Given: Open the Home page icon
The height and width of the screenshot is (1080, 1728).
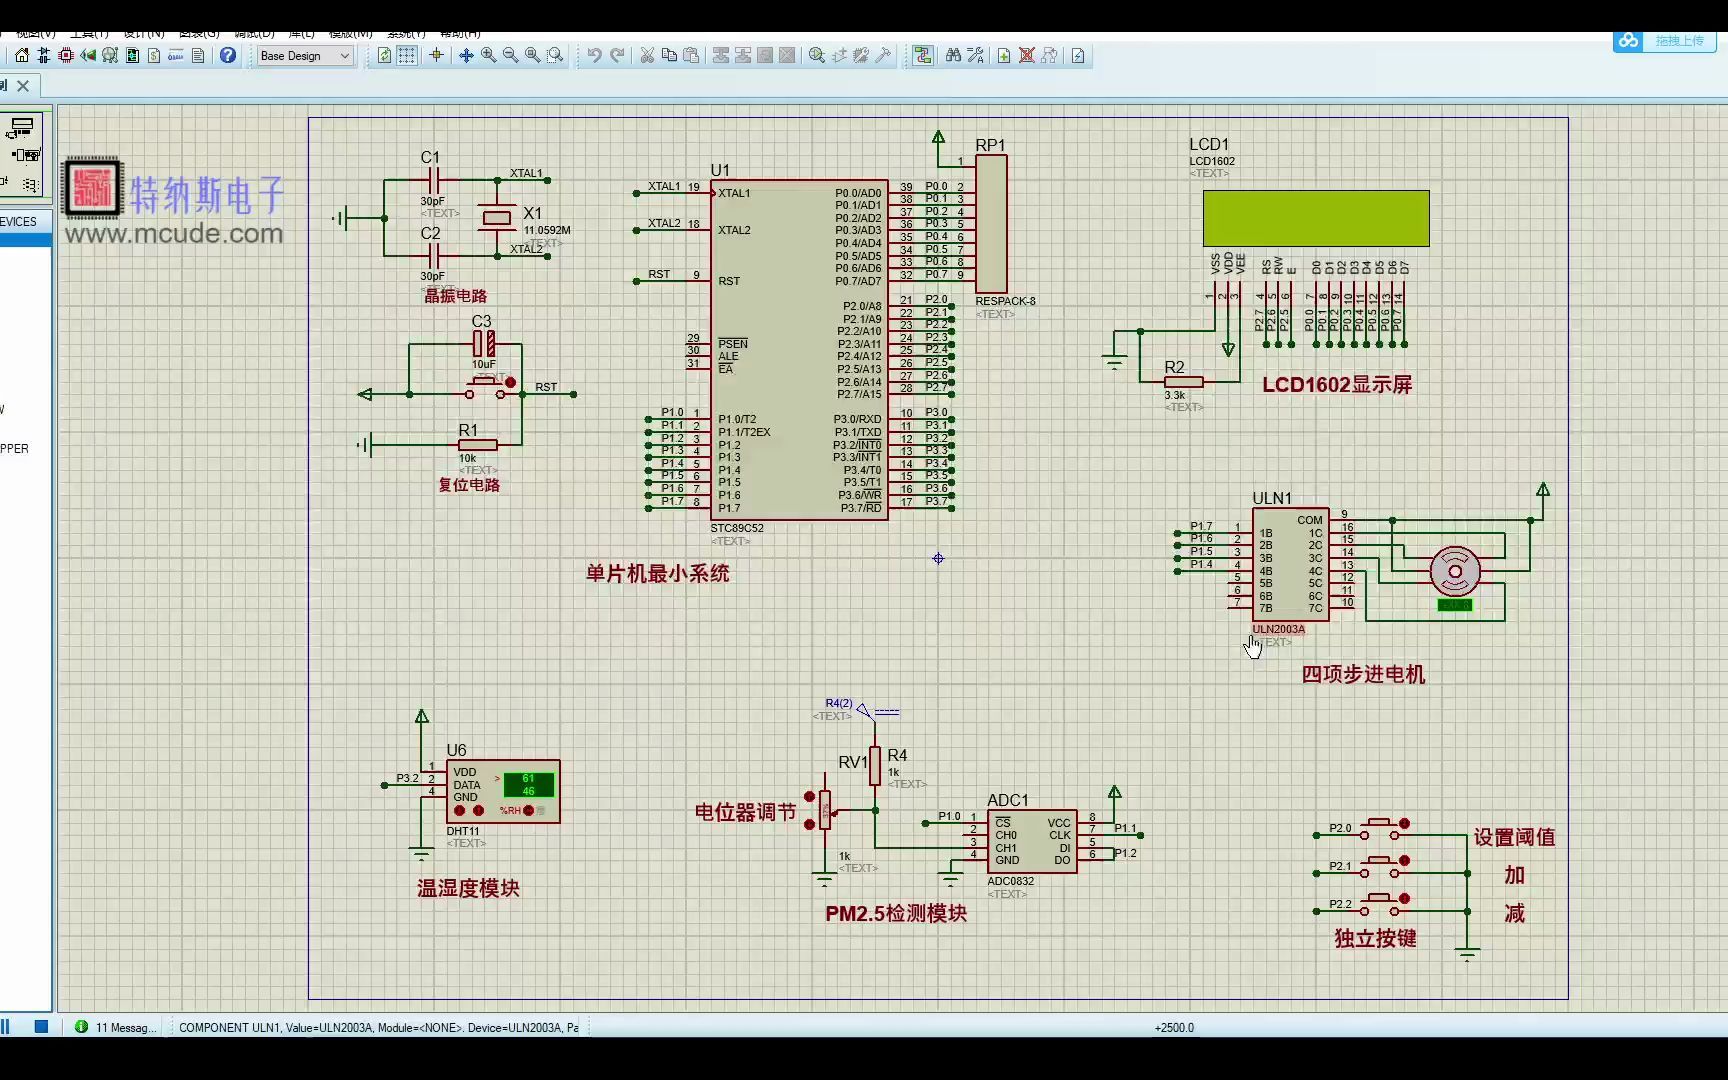Looking at the screenshot, I should click(22, 56).
